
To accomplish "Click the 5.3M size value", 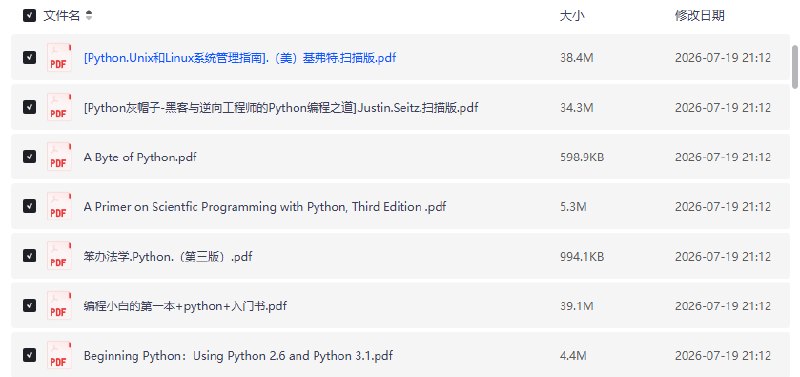I will (x=573, y=207).
